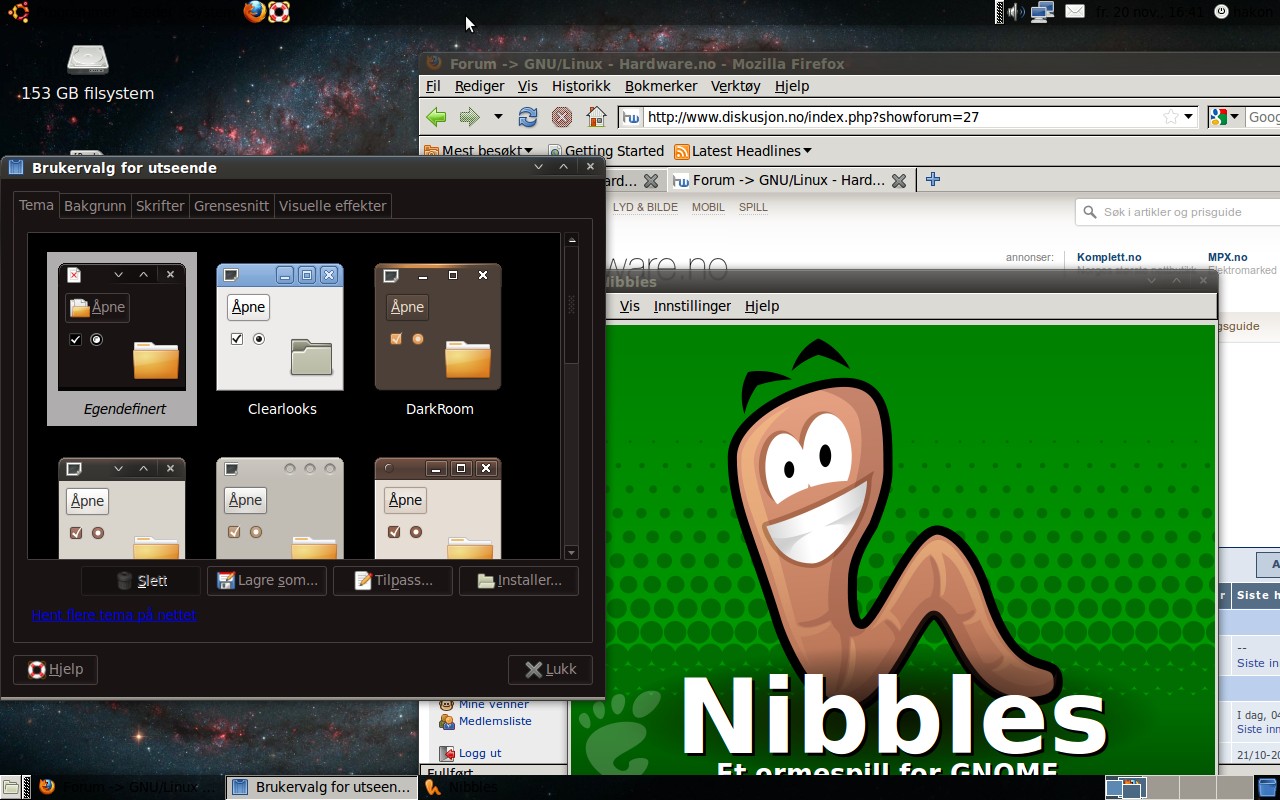Image resolution: width=1280 pixels, height=800 pixels.
Task: Expand the URL bar history dropdown arrow
Action: [x=1189, y=117]
